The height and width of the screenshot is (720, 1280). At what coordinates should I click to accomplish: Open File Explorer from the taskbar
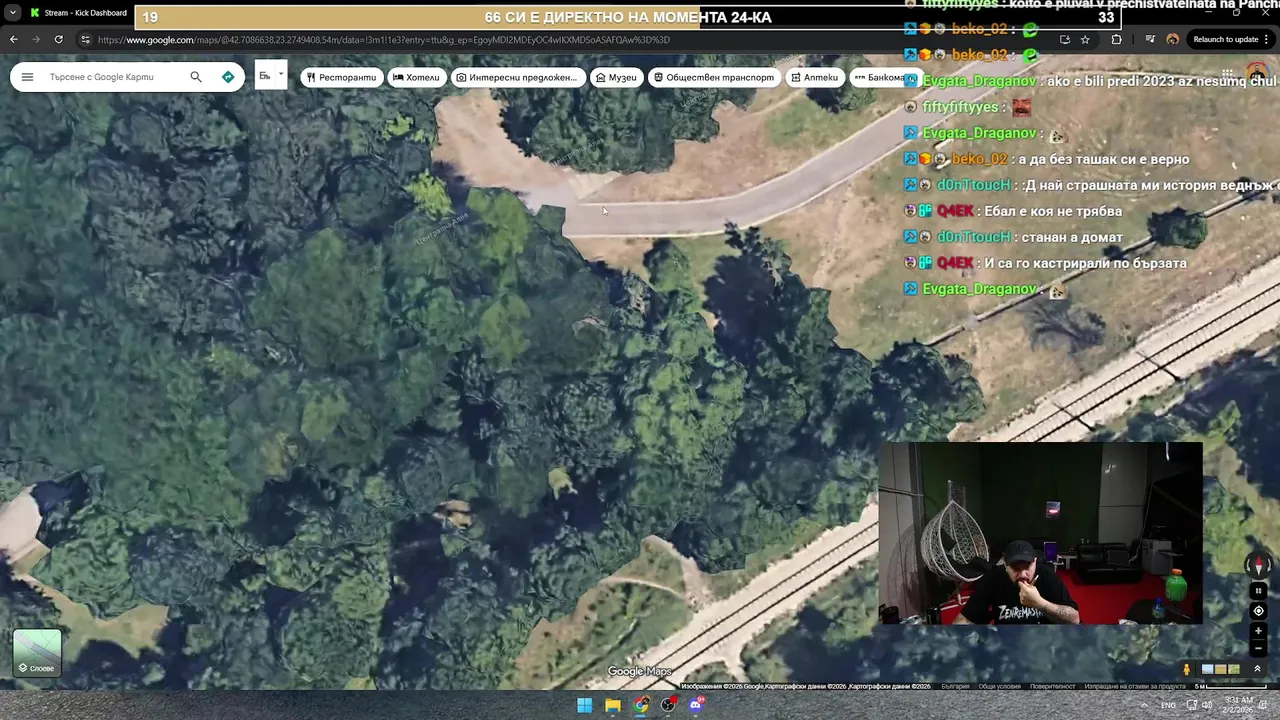[x=612, y=705]
